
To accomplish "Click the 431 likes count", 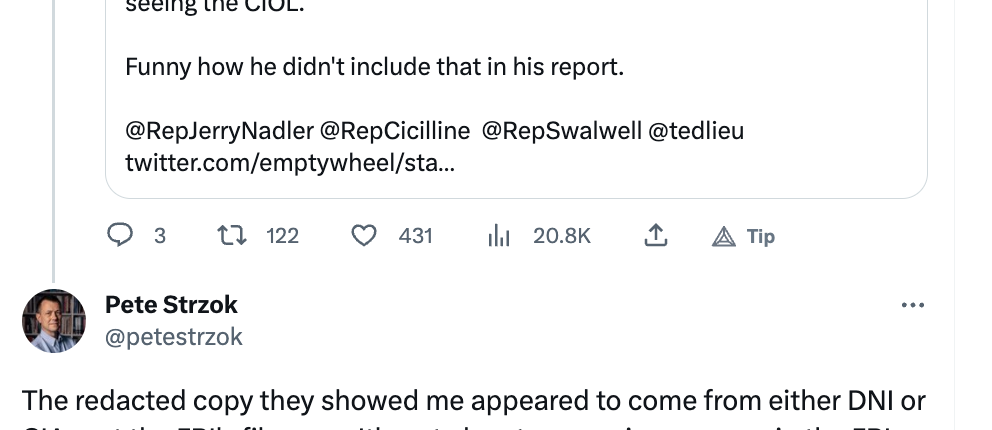I will click(415, 236).
